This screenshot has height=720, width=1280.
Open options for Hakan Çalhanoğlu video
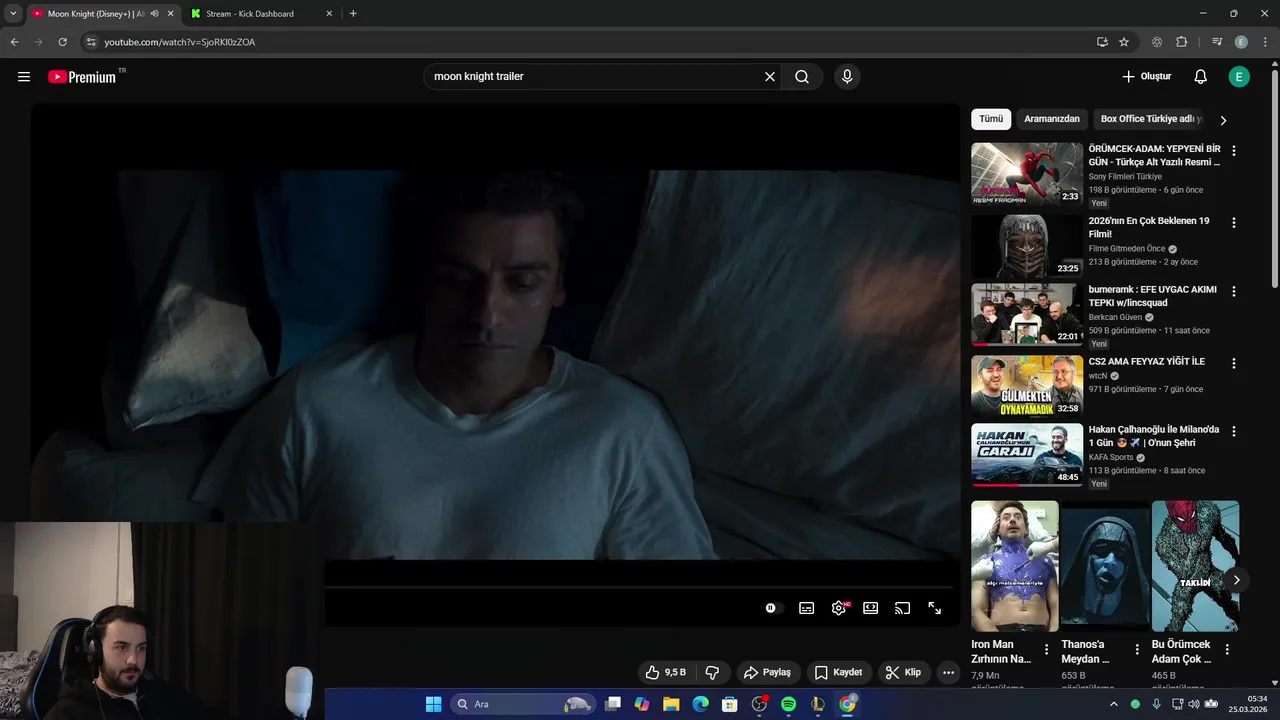[x=1234, y=432]
